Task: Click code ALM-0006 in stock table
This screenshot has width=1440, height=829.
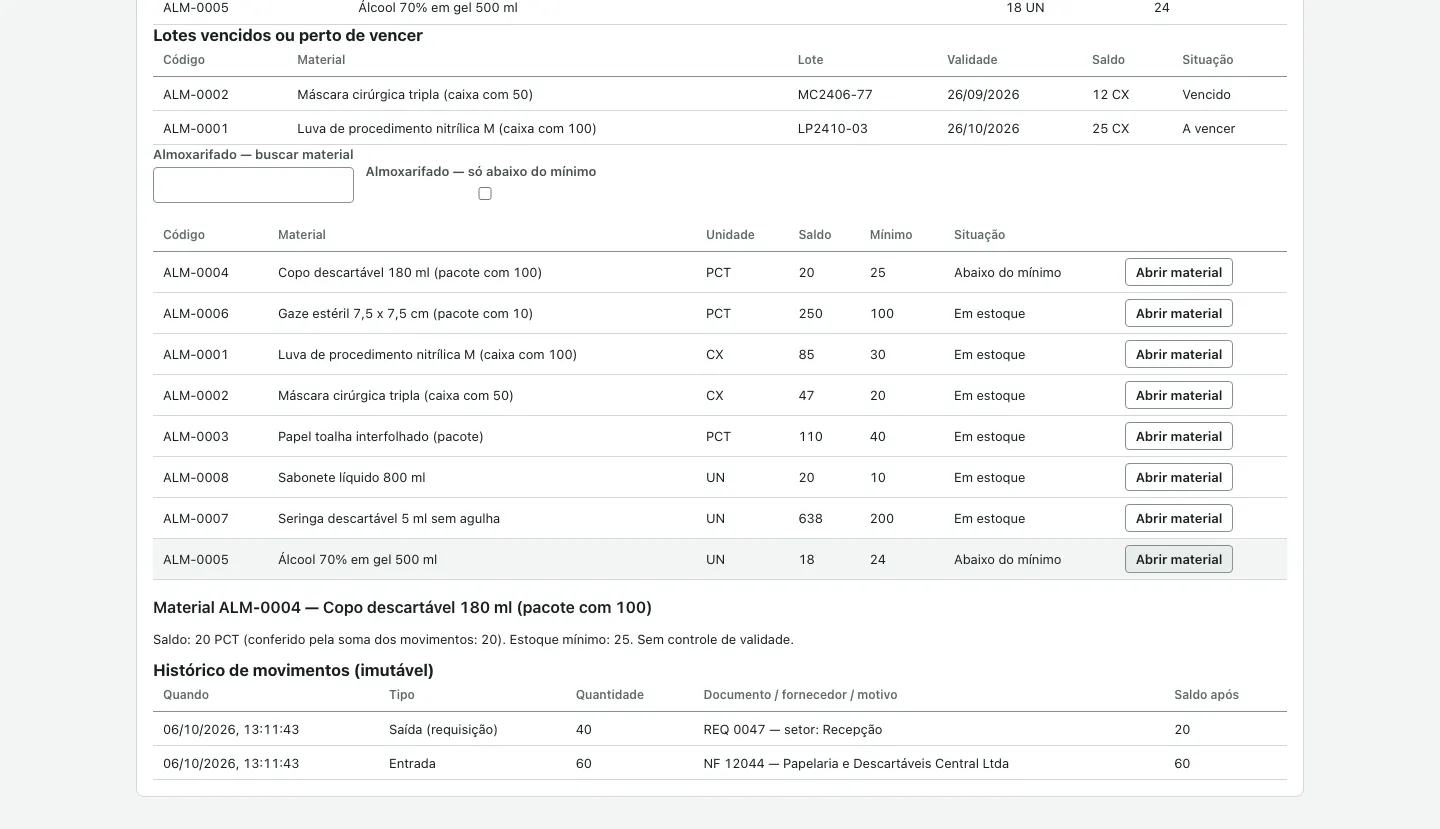Action: (196, 314)
